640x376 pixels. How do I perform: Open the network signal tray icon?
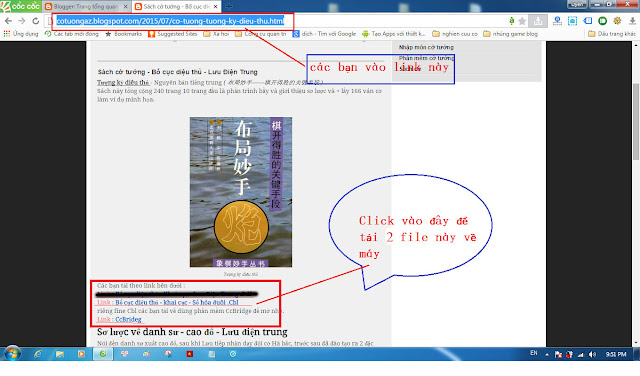coord(581,354)
